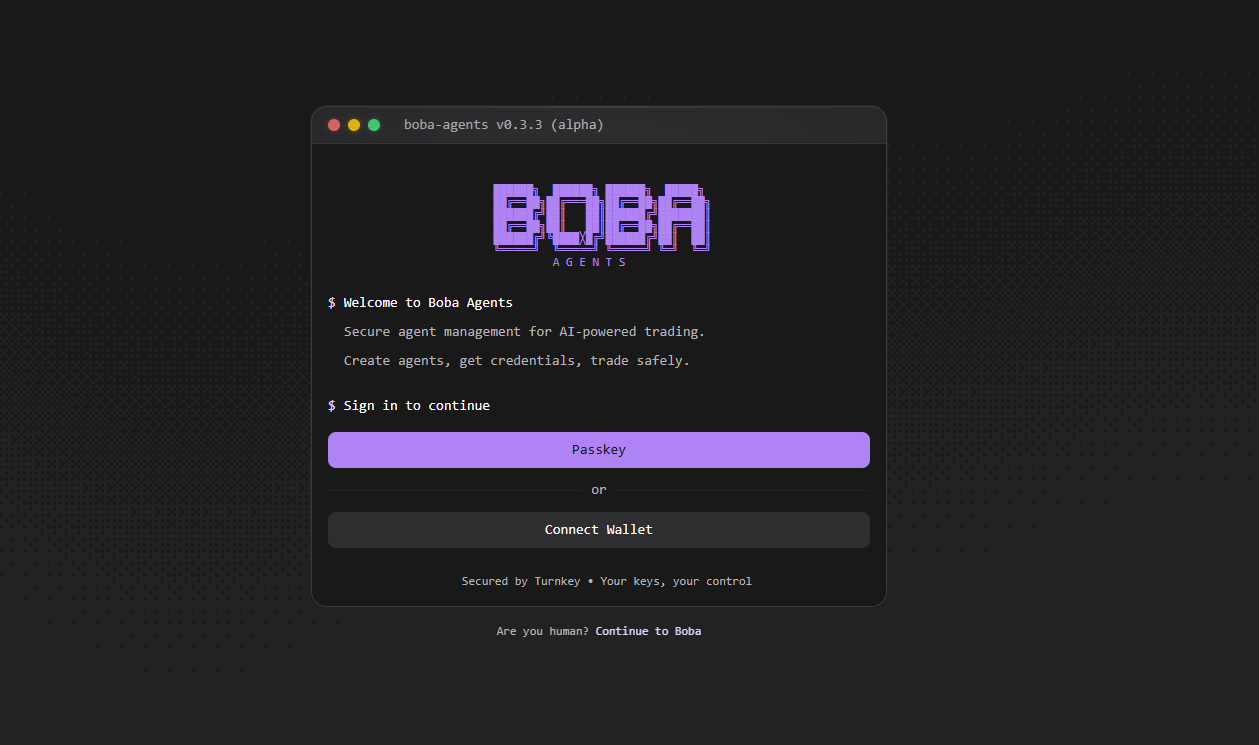
Task: Click the Are you human? text
Action: [x=542, y=632]
